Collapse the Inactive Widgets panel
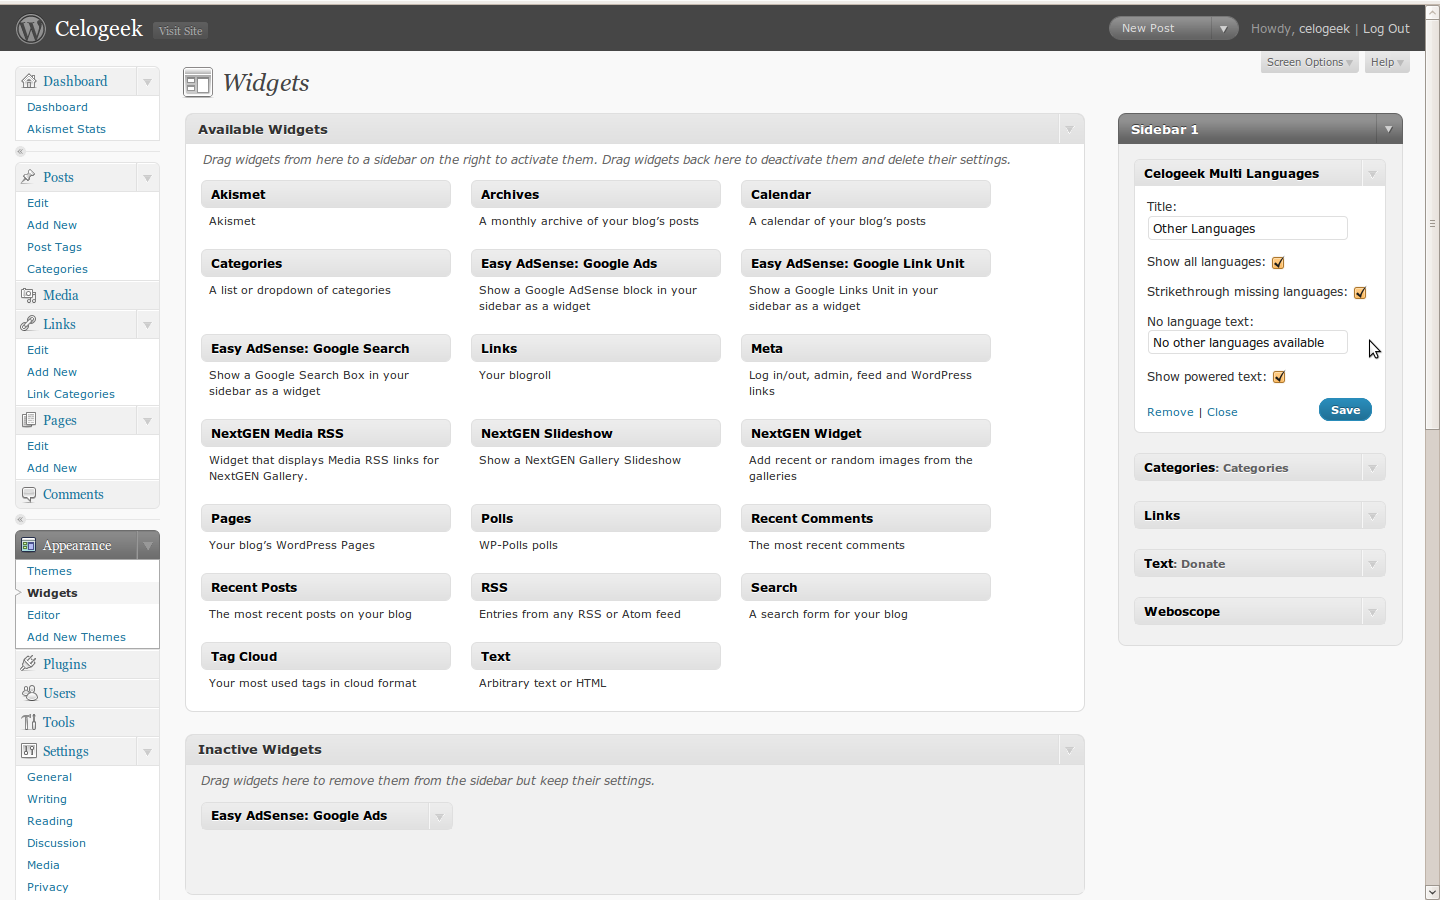 [x=1070, y=749]
